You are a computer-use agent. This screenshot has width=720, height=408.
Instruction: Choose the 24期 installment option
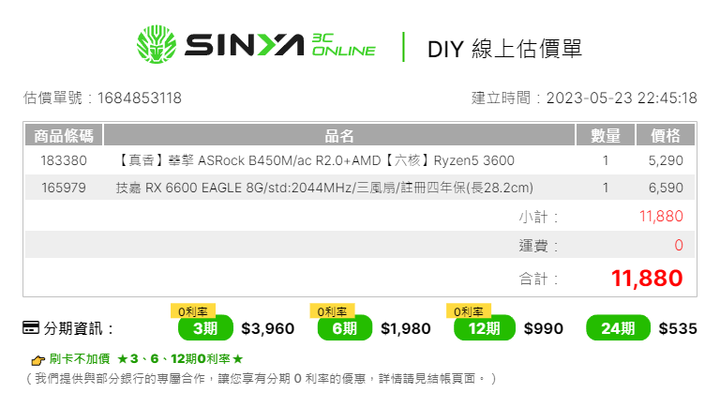(618, 328)
